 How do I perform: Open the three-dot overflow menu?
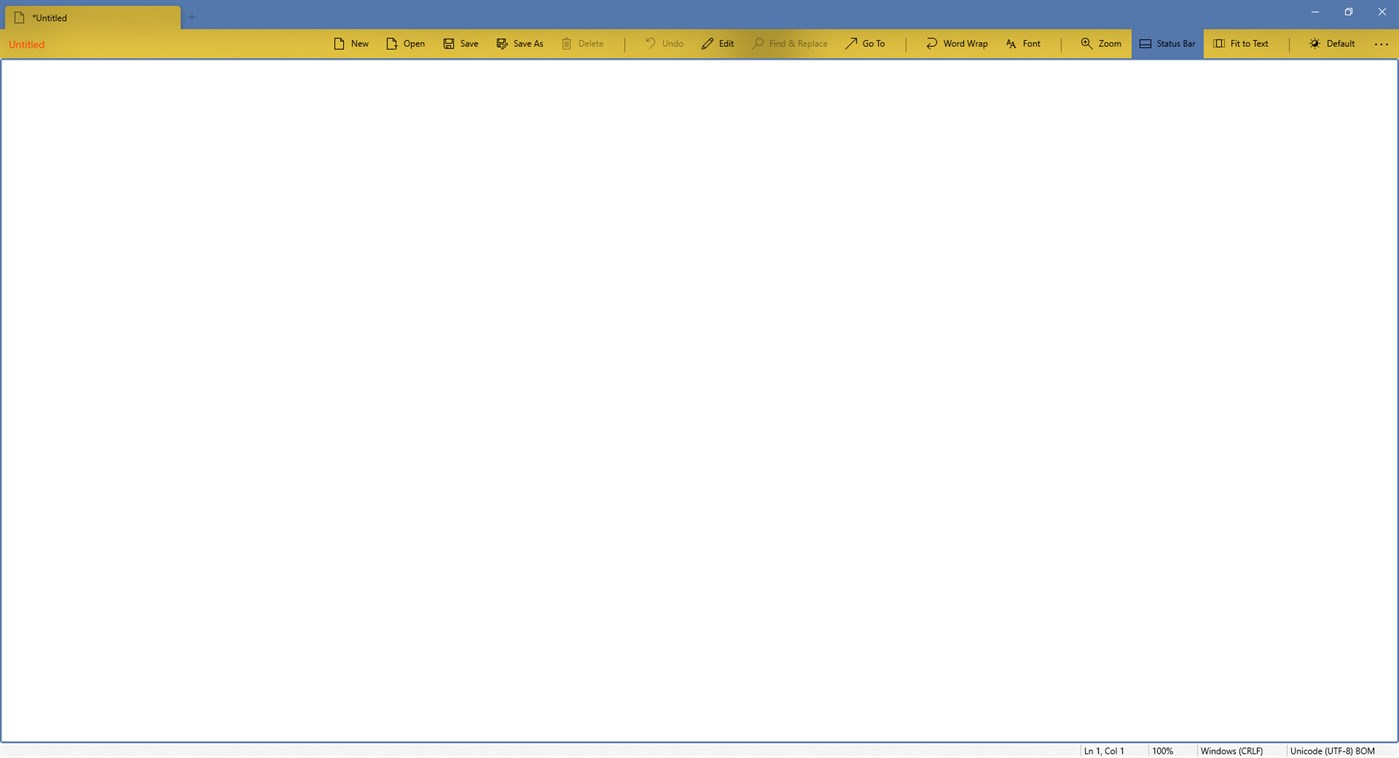coord(1381,43)
